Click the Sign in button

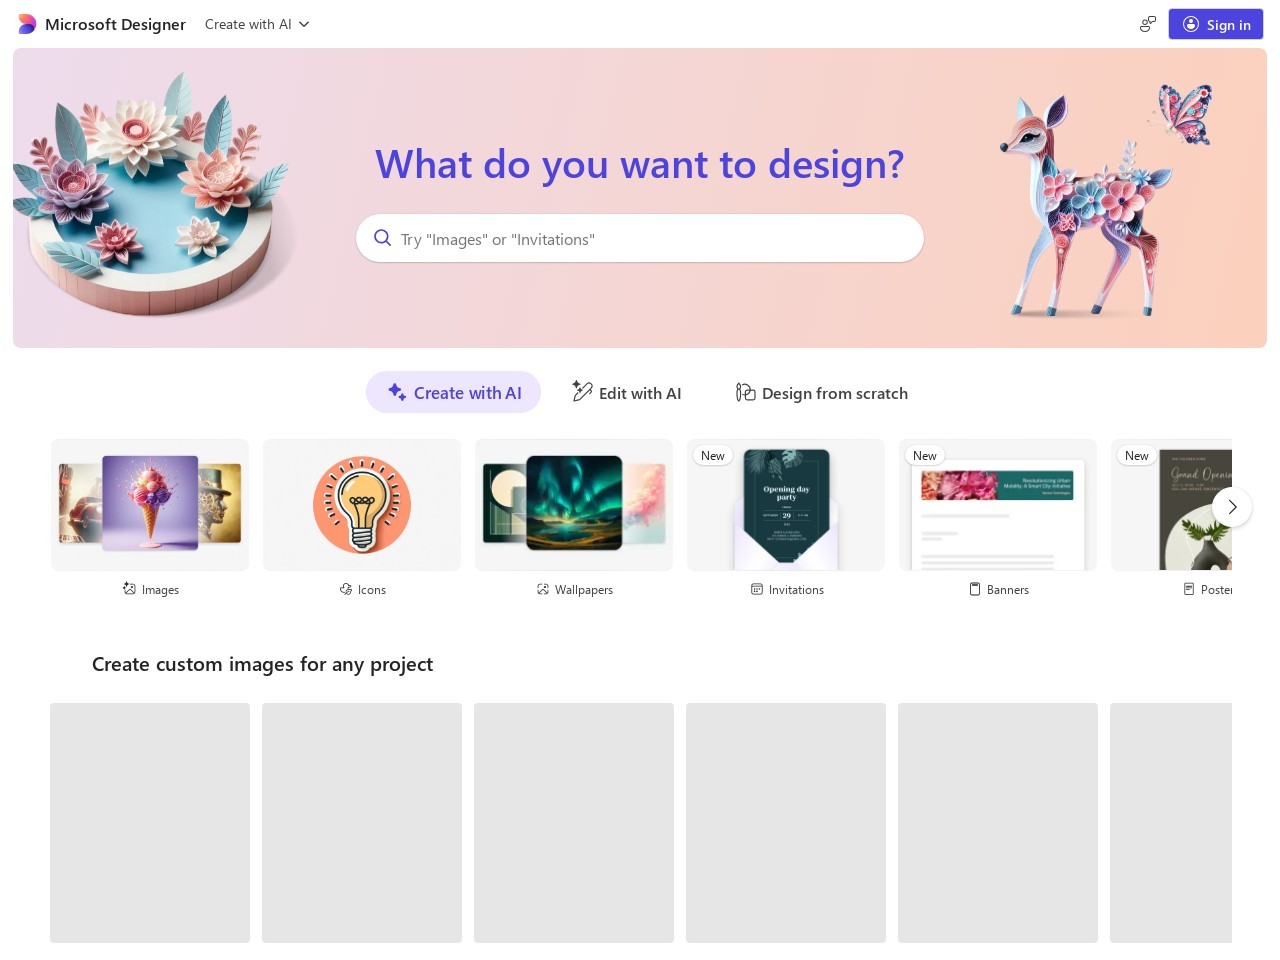[1216, 24]
